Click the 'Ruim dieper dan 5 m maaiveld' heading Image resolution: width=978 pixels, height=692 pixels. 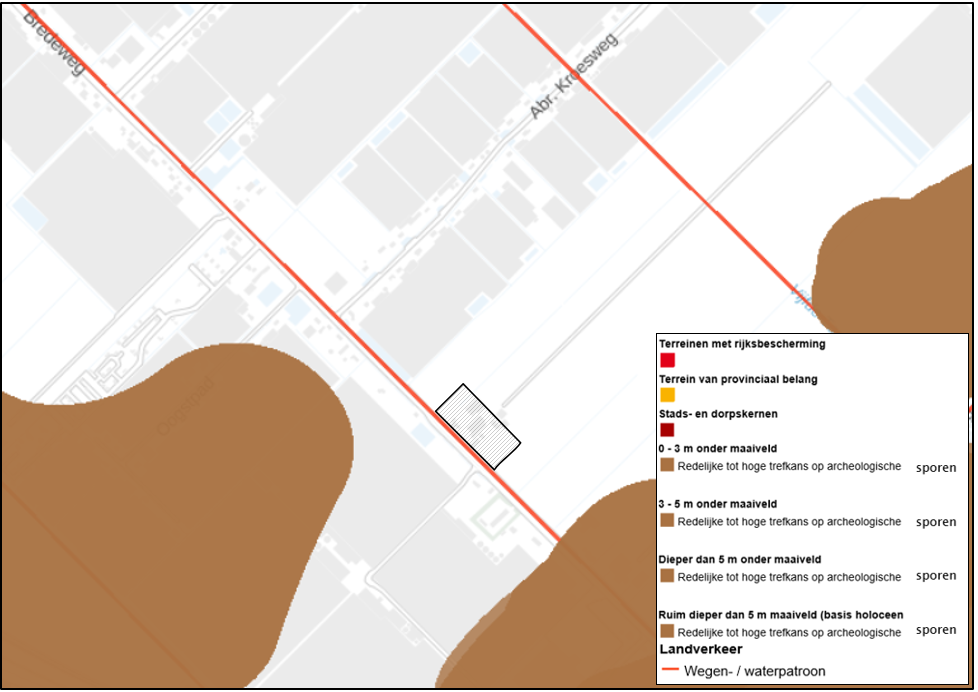pos(781,615)
